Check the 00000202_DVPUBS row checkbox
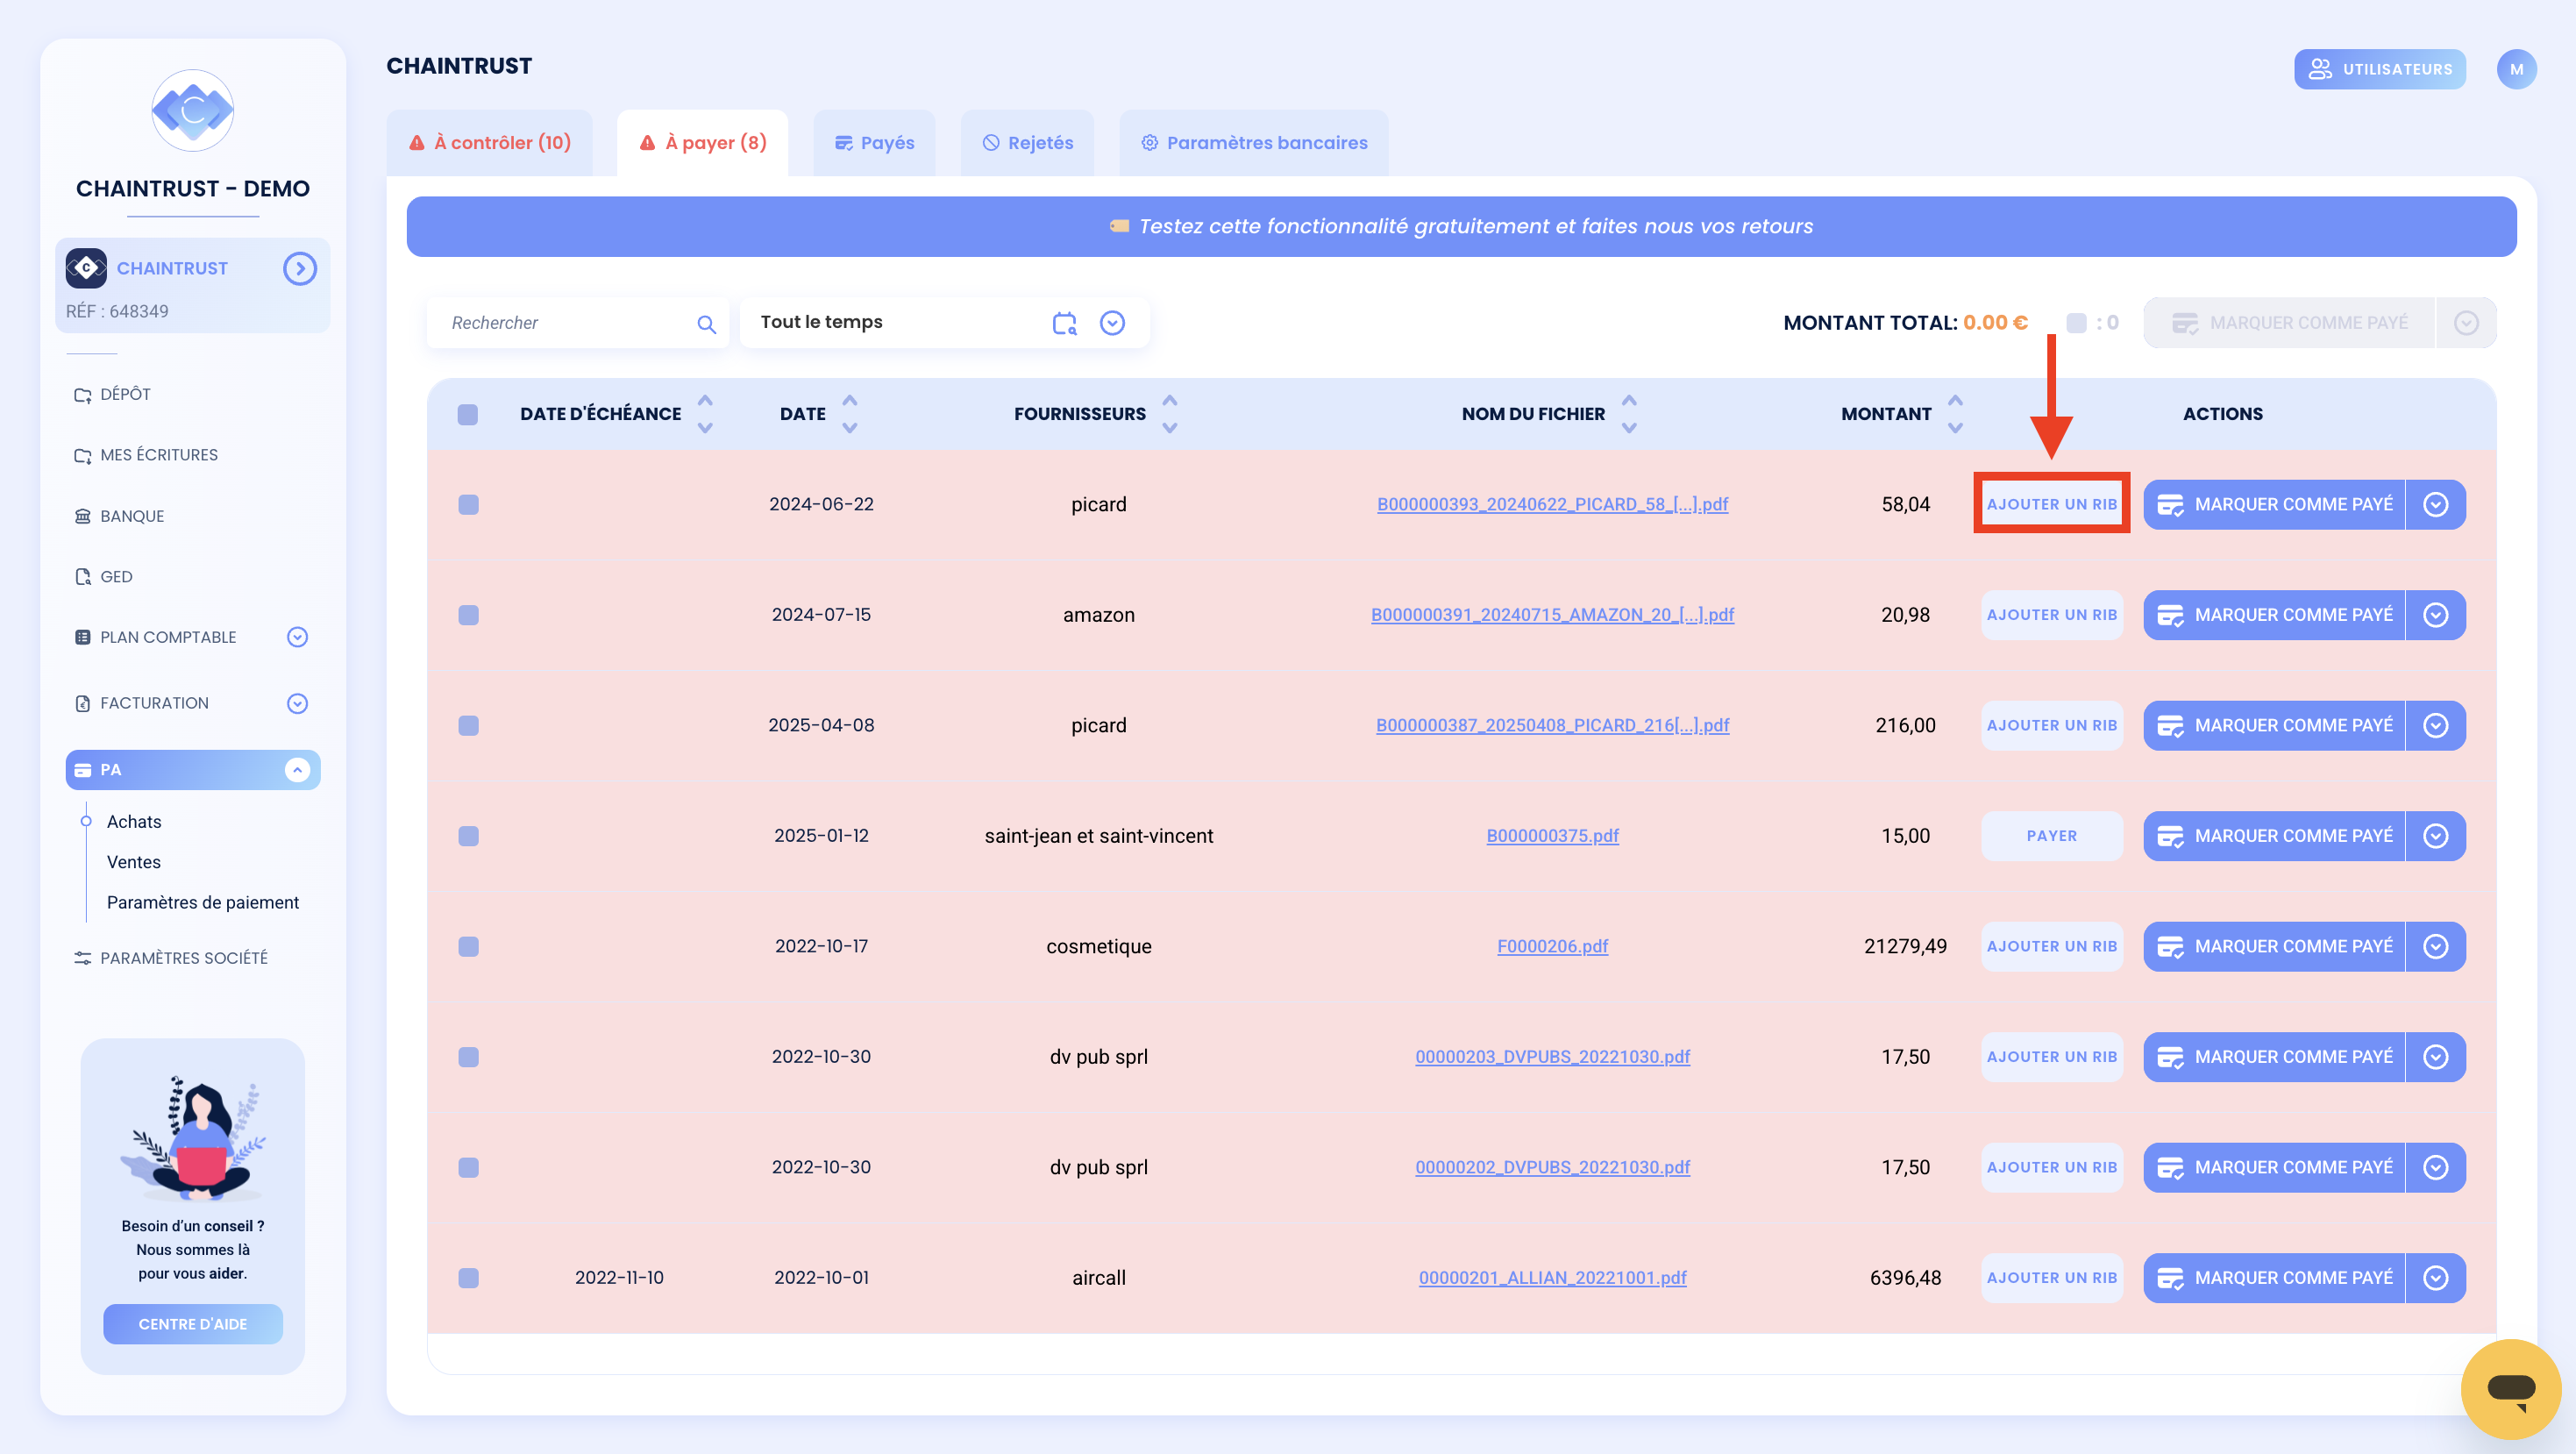Image resolution: width=2576 pixels, height=1454 pixels. coord(468,1168)
